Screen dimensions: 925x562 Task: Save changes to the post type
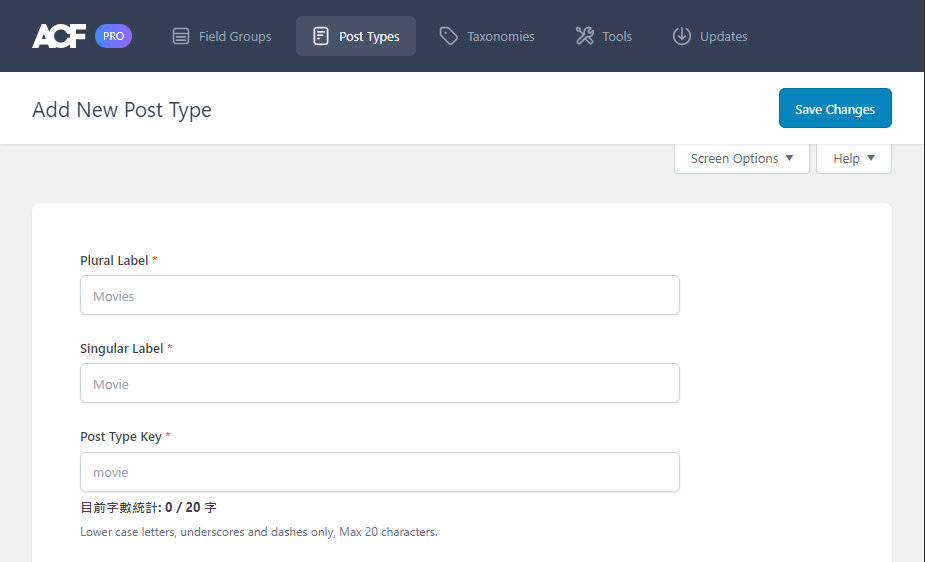click(835, 108)
